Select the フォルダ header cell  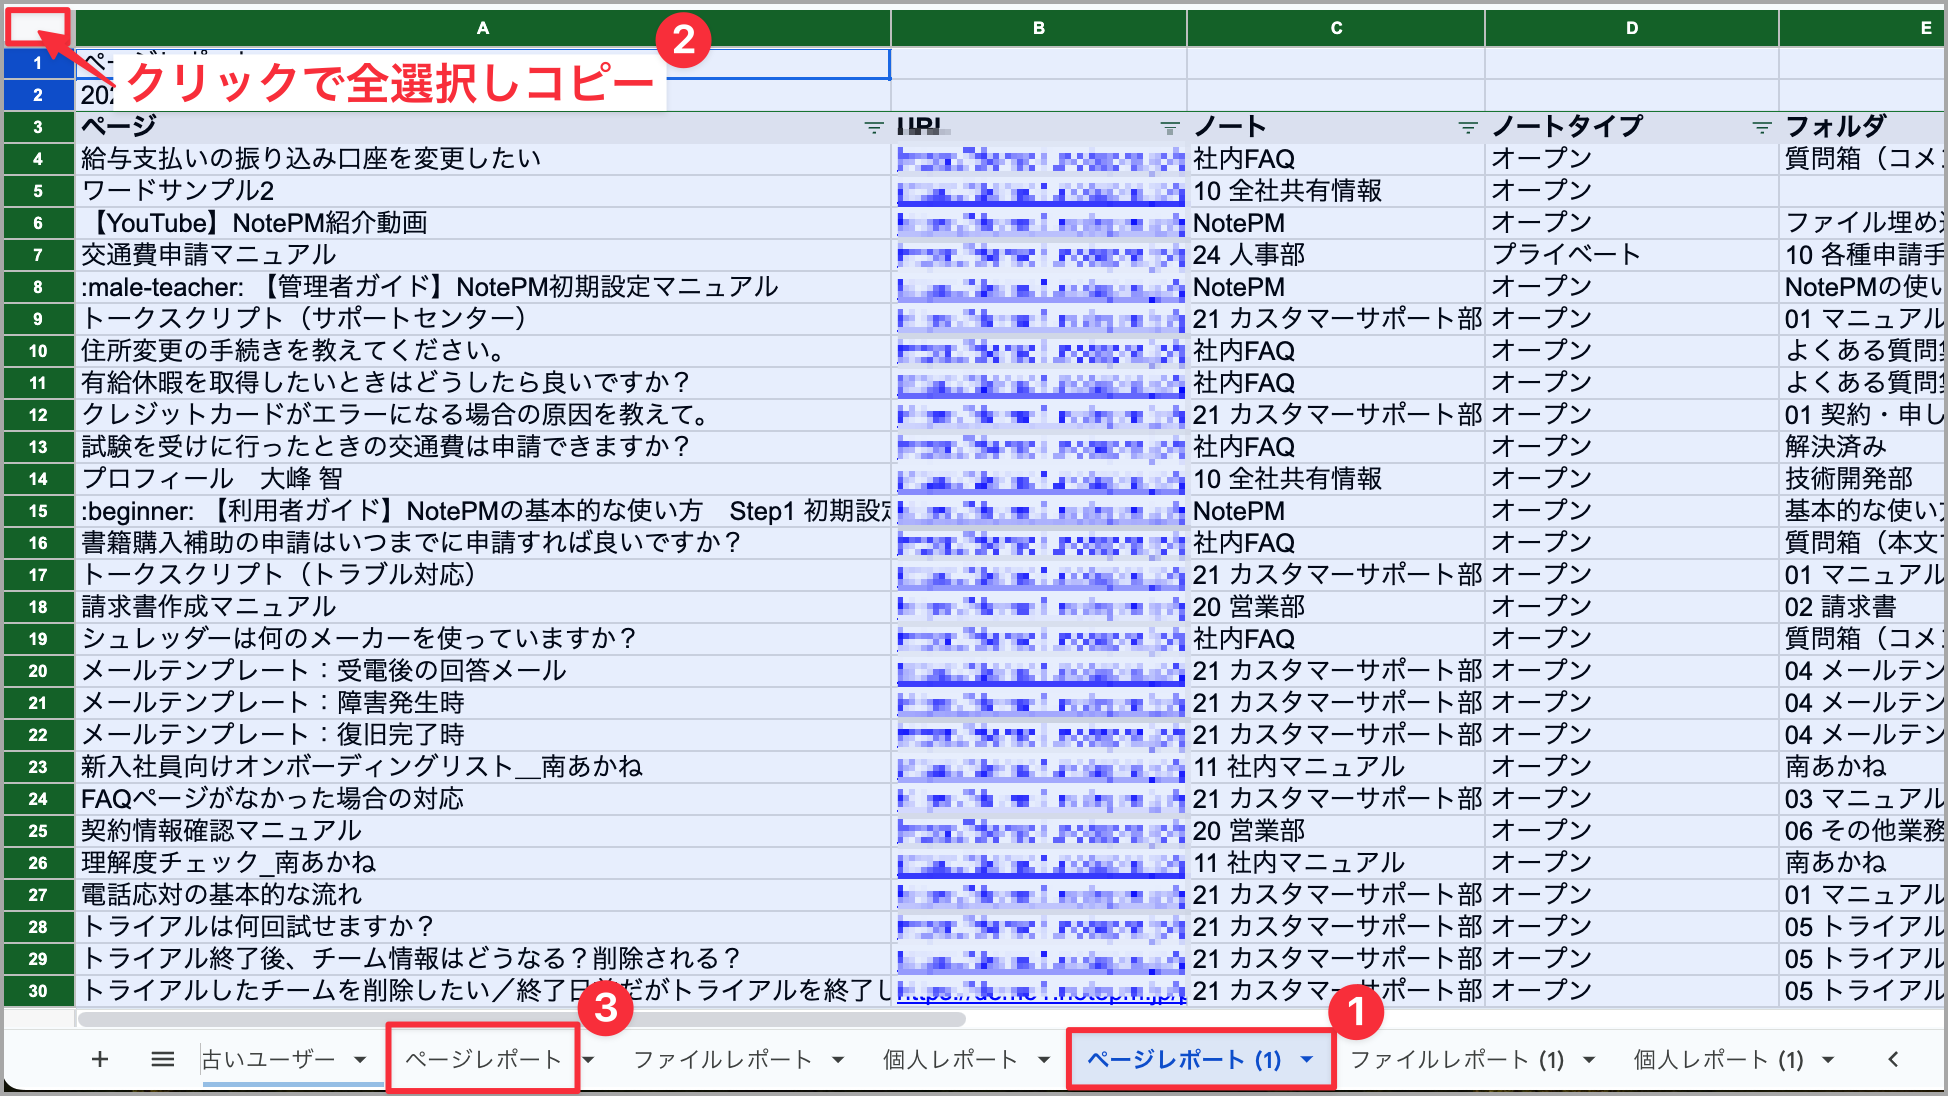[1862, 127]
